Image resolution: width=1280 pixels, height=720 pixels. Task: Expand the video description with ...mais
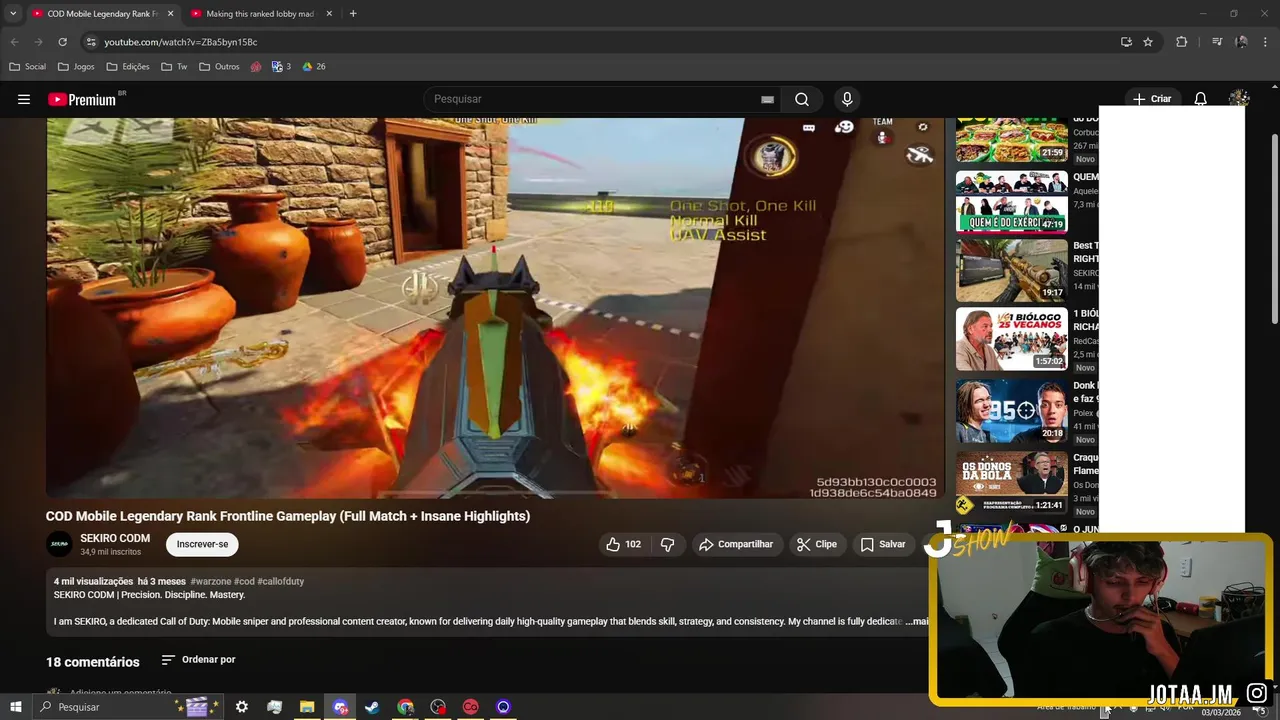[917, 621]
